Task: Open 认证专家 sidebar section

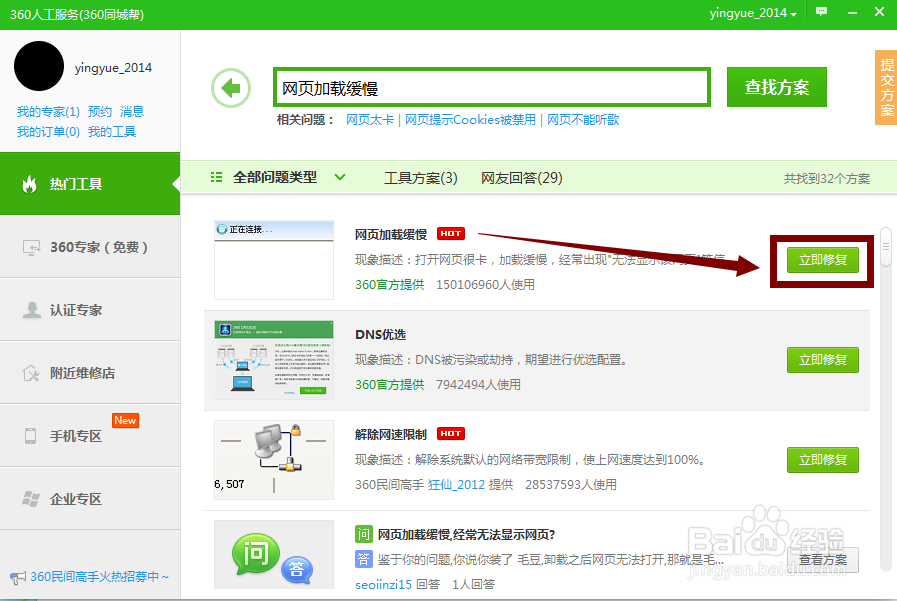Action: point(90,310)
